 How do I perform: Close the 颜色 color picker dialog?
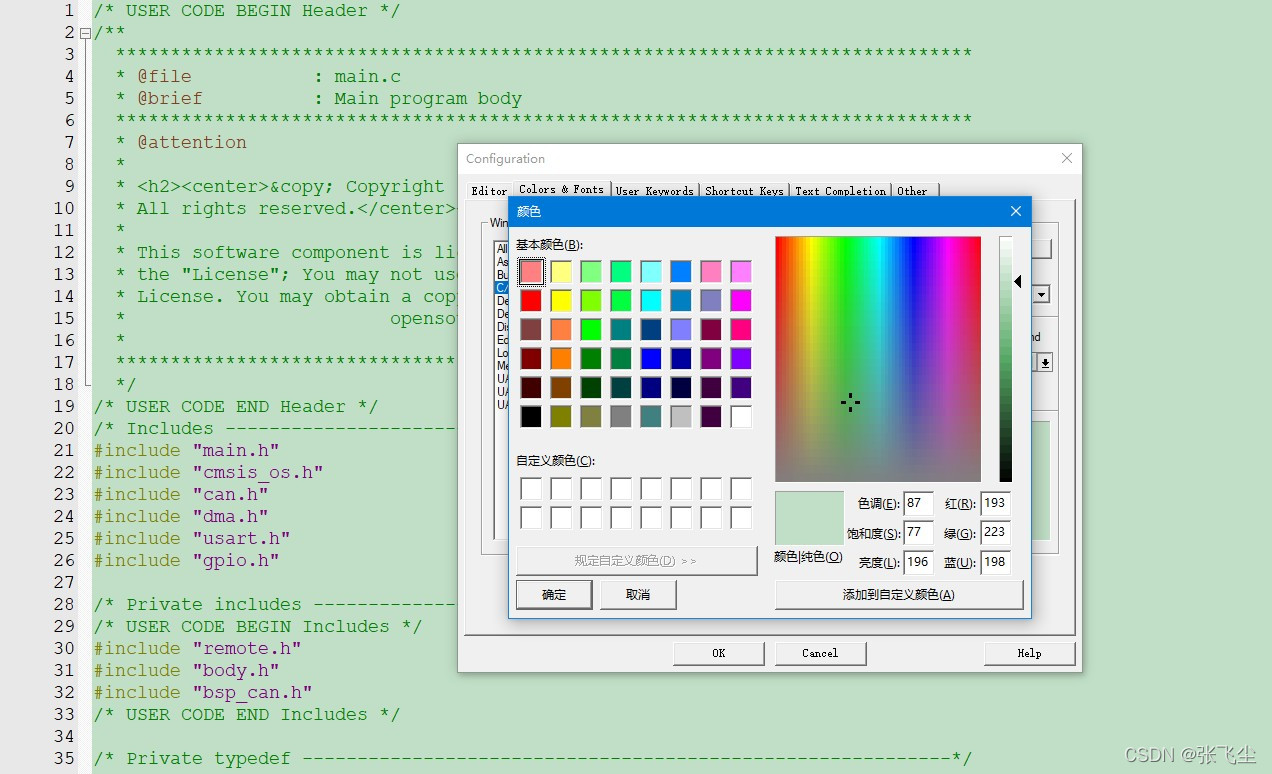coord(1016,211)
